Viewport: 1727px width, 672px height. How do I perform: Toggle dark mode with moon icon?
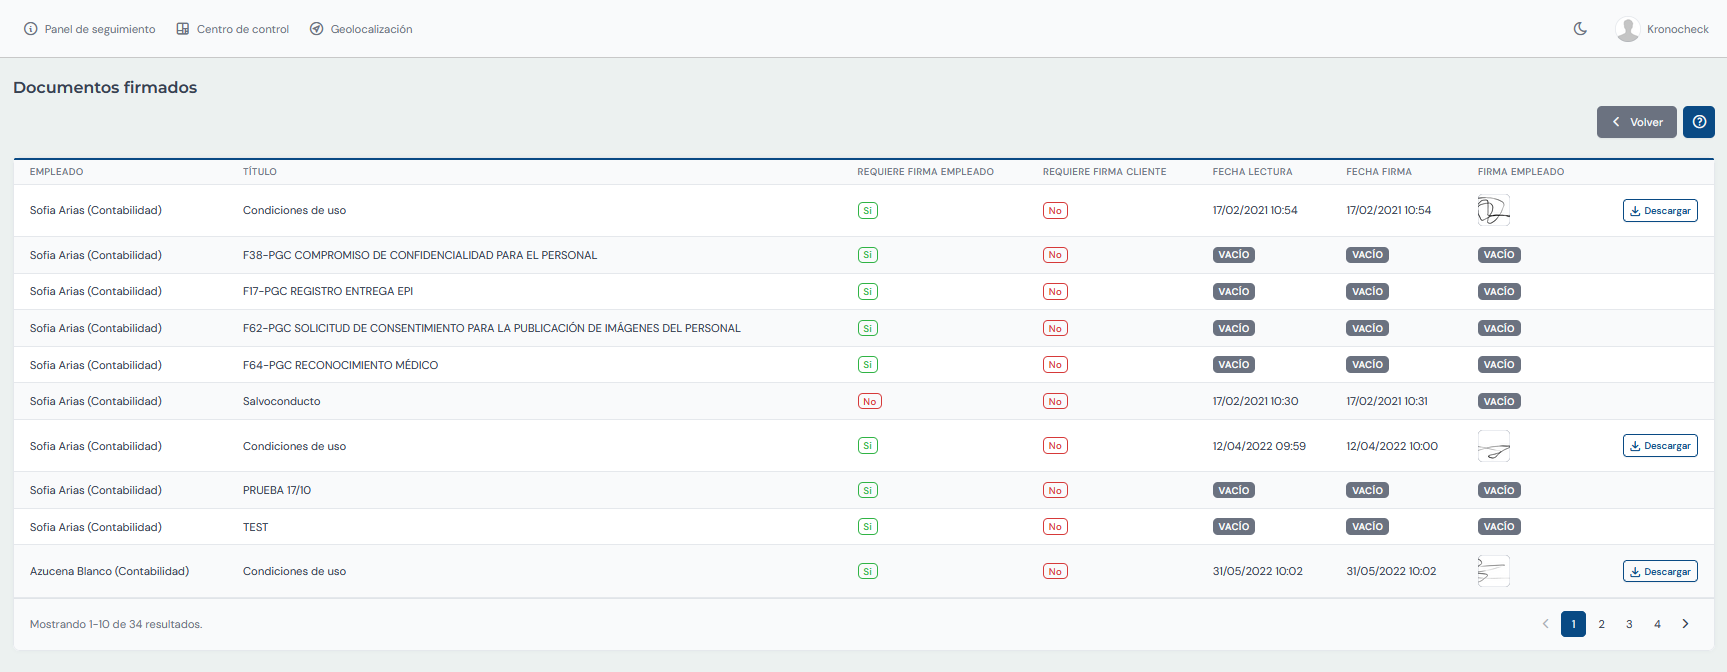[1580, 29]
